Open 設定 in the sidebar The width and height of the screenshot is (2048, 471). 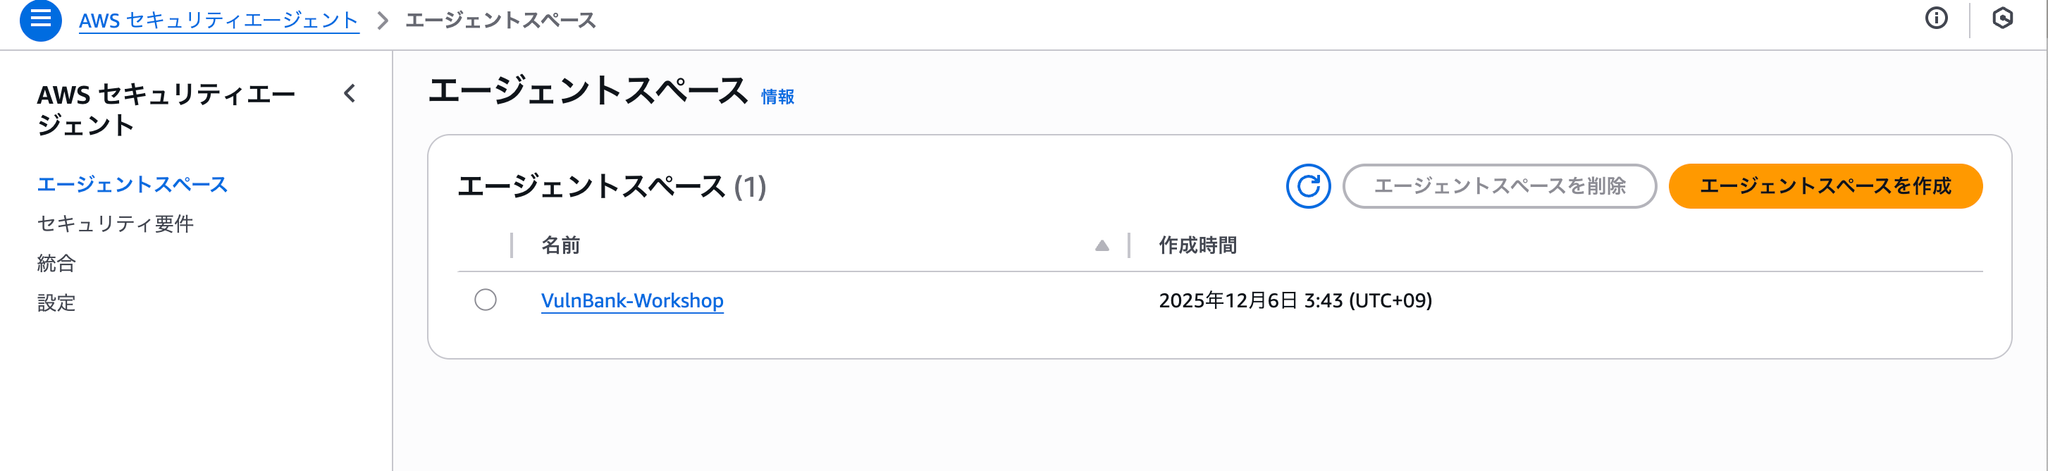tap(56, 303)
